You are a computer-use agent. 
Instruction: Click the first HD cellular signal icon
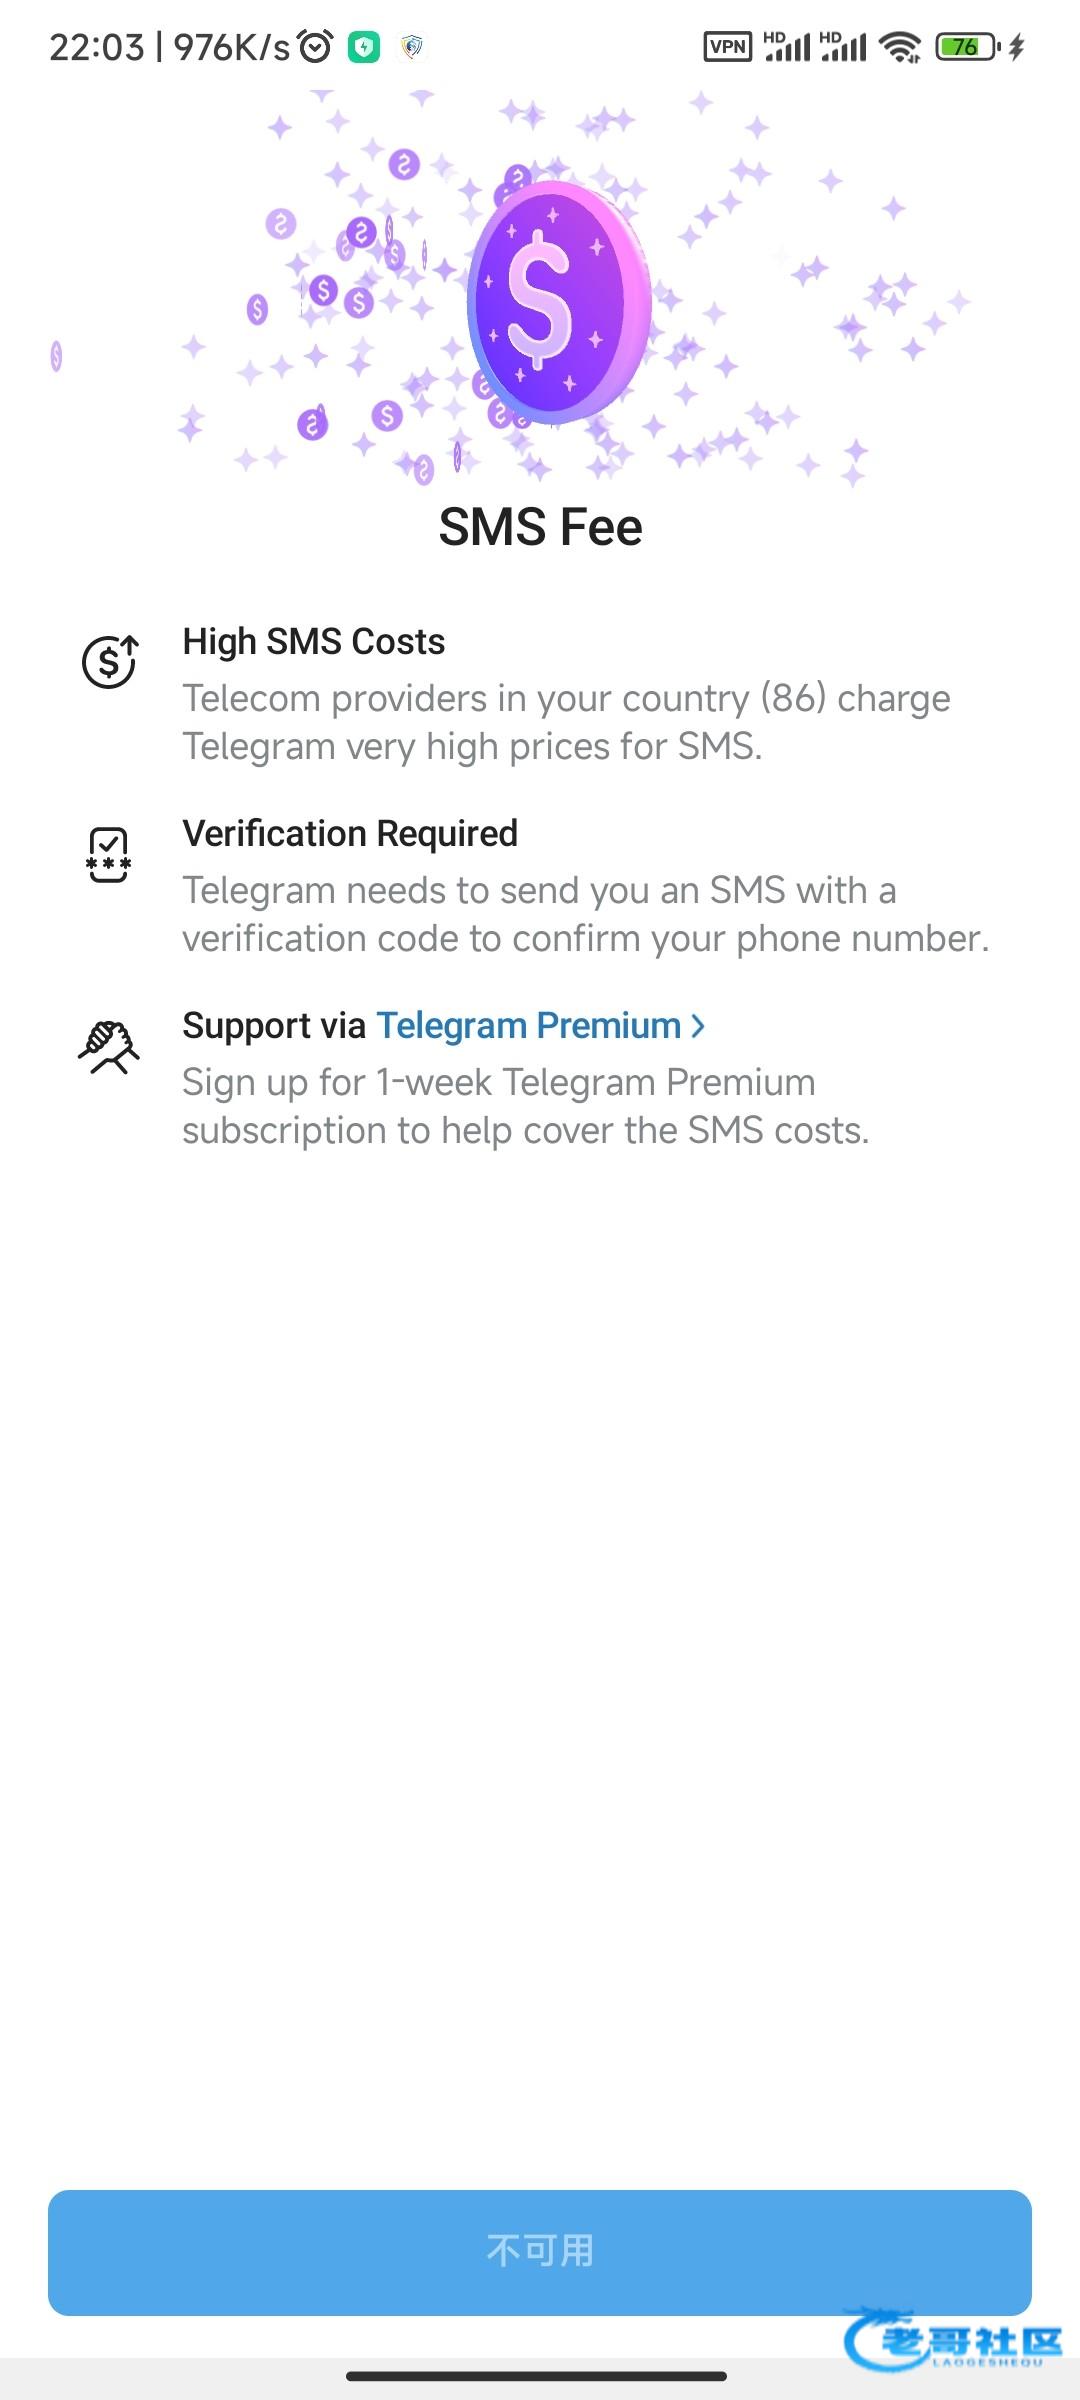[x=786, y=47]
